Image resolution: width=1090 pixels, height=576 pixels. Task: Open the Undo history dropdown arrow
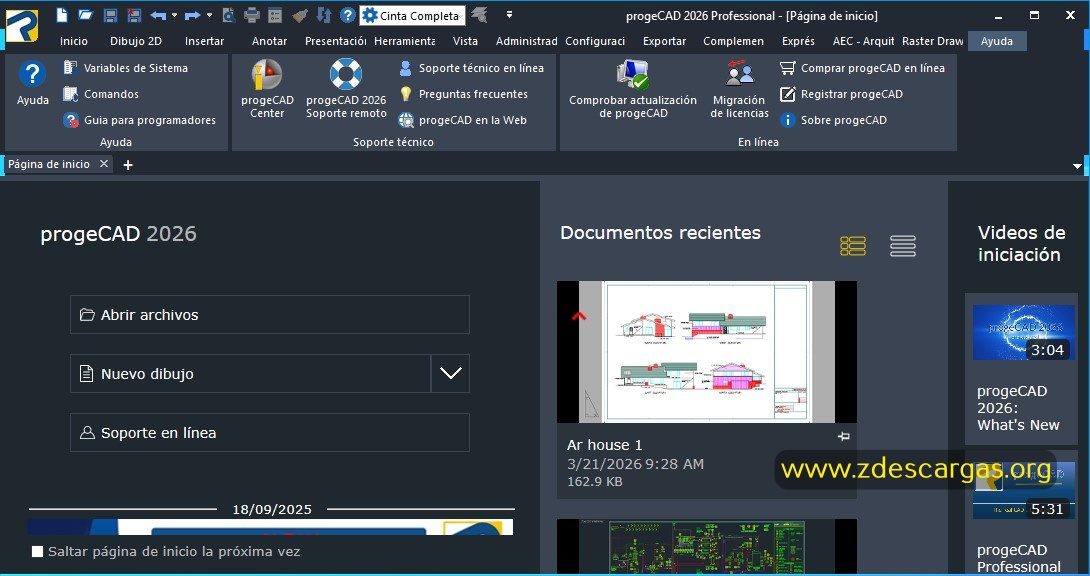(174, 15)
